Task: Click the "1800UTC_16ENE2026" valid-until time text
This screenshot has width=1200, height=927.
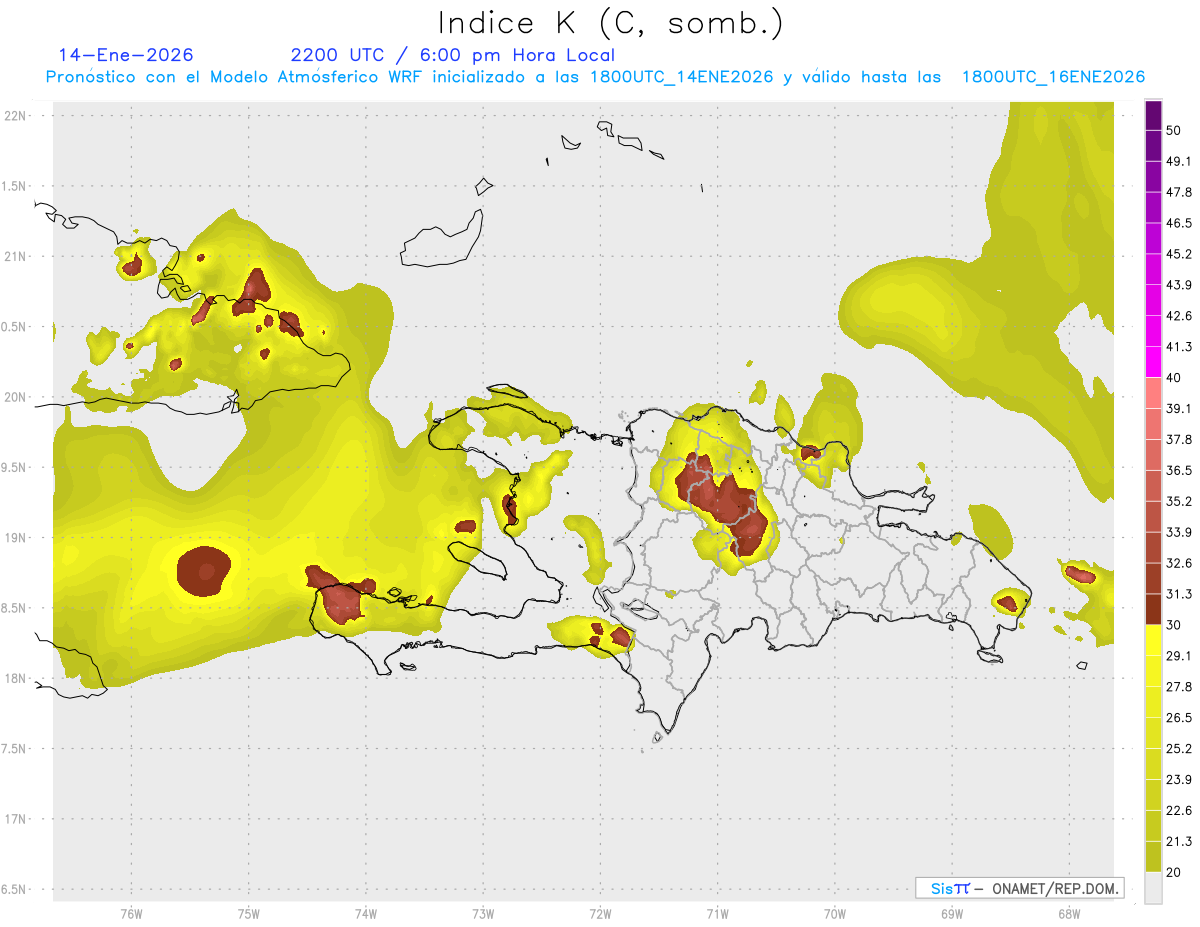Action: pyautogui.click(x=1053, y=77)
